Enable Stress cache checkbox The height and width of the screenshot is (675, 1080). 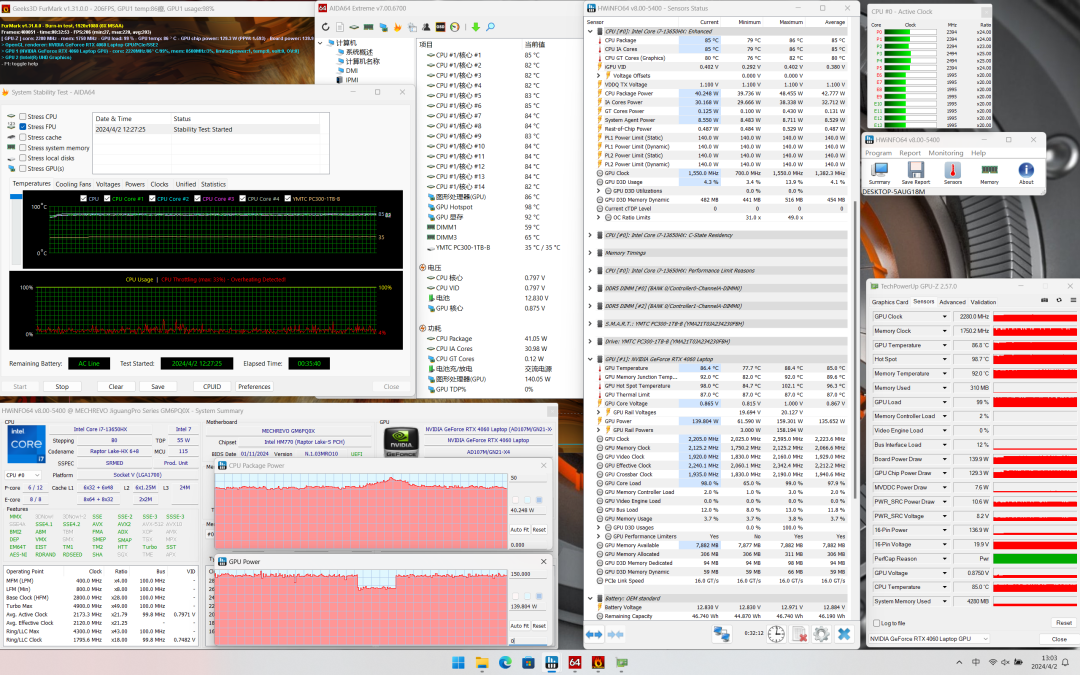23,137
